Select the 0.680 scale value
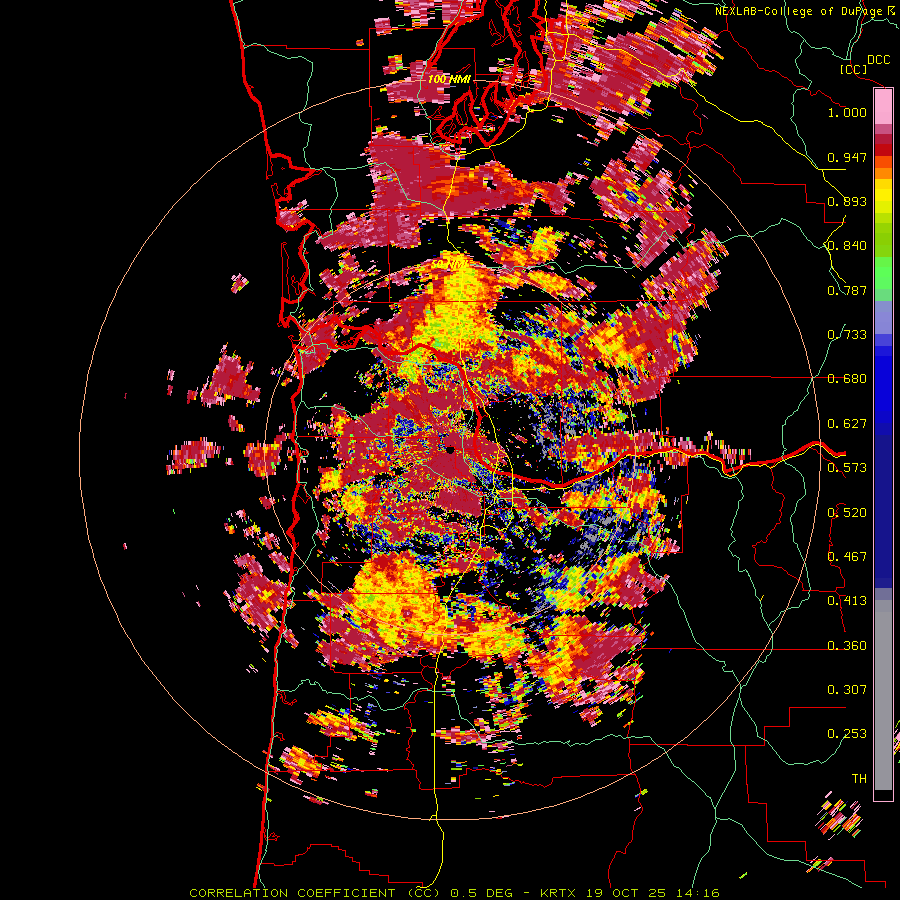Viewport: 900px width, 900px height. [x=847, y=379]
